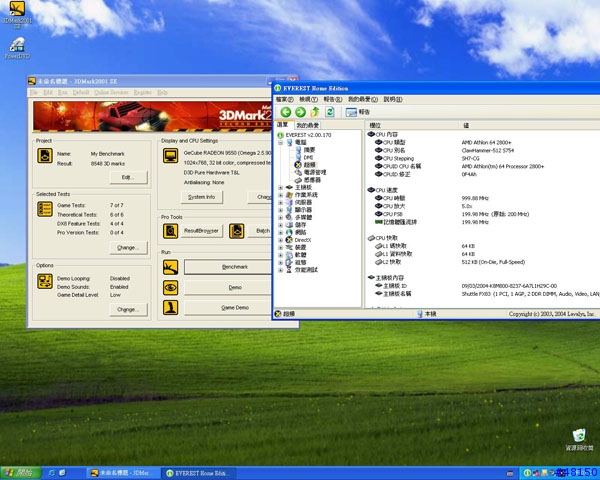Image resolution: width=600 pixels, height=480 pixels.
Task: Expand the DirectX tree node
Action: tap(280, 240)
